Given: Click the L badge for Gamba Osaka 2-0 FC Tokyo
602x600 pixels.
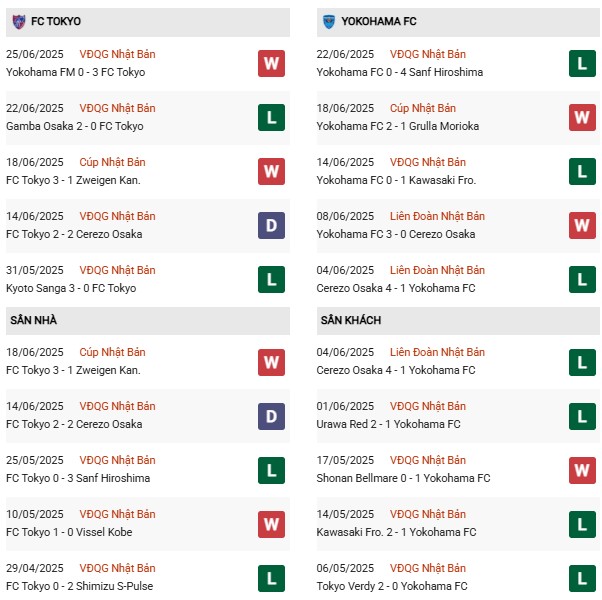Looking at the screenshot, I should (271, 117).
